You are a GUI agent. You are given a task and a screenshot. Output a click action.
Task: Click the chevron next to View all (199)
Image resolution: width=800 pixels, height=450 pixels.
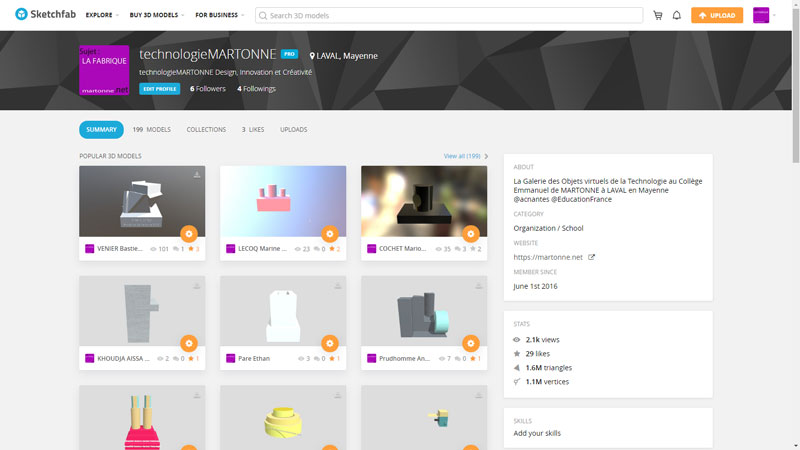click(x=486, y=156)
